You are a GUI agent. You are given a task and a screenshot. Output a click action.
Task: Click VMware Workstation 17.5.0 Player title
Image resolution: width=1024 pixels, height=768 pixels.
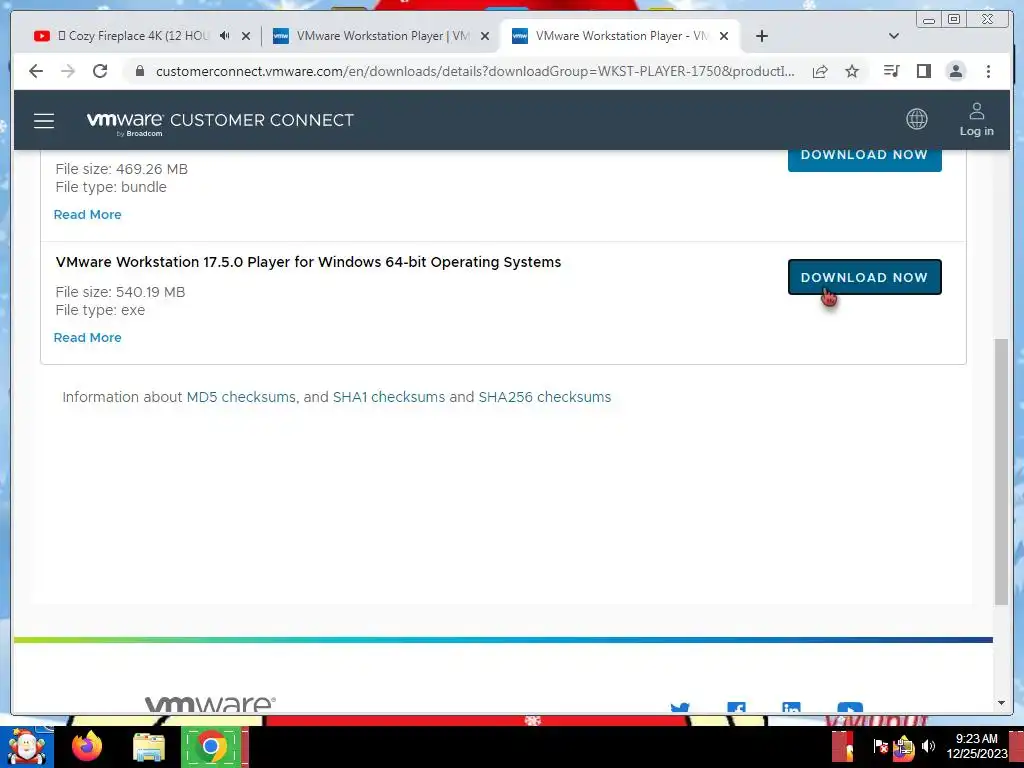308,262
